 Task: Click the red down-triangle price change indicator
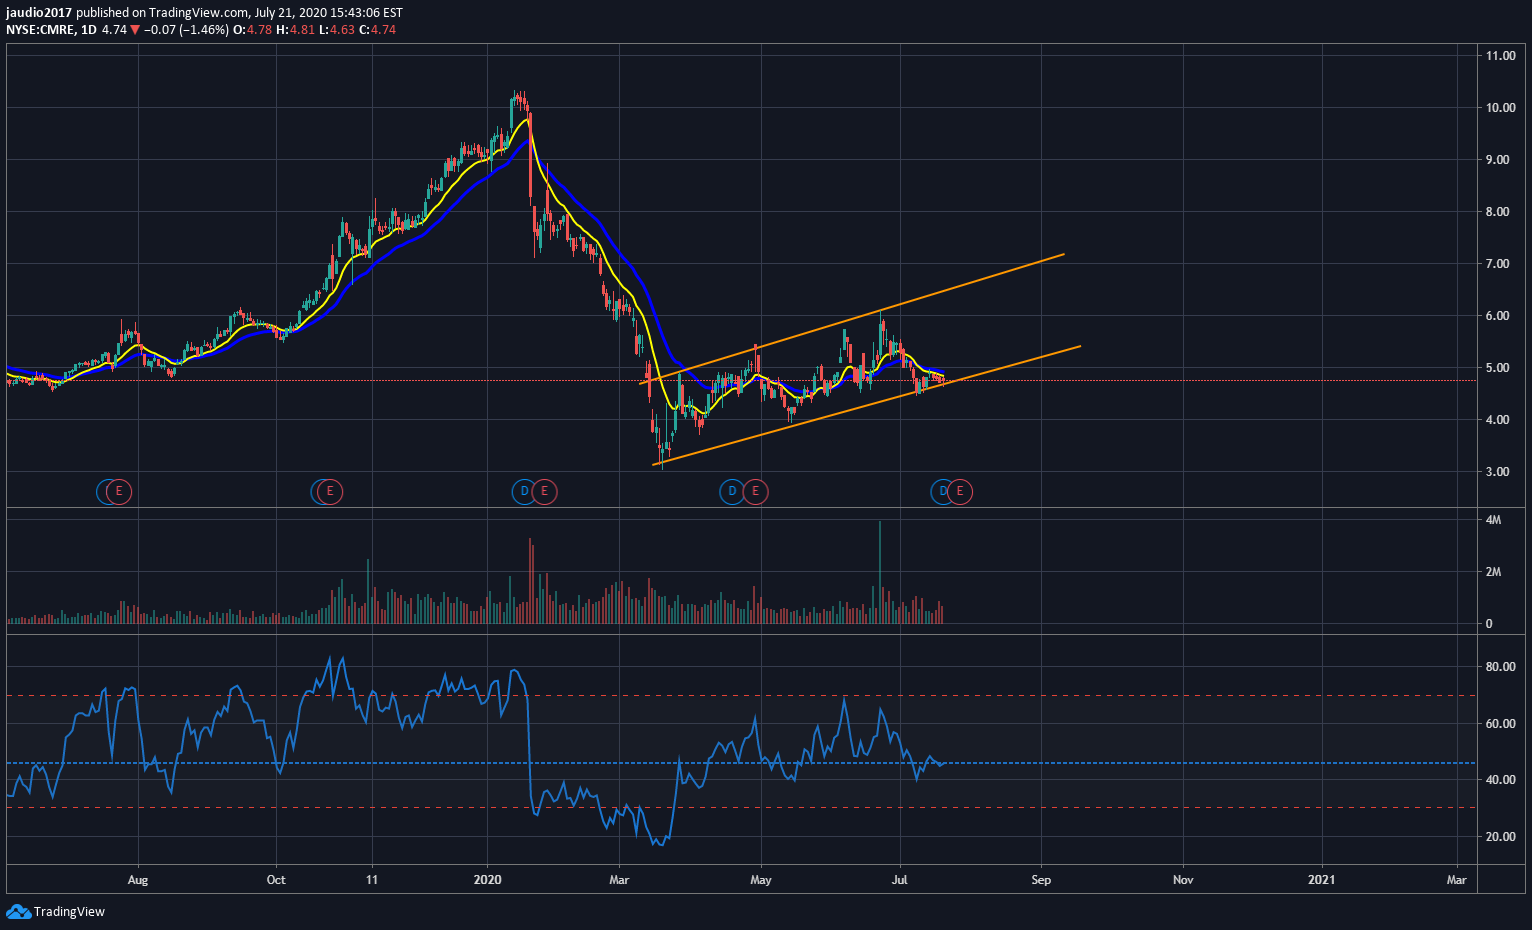135,30
